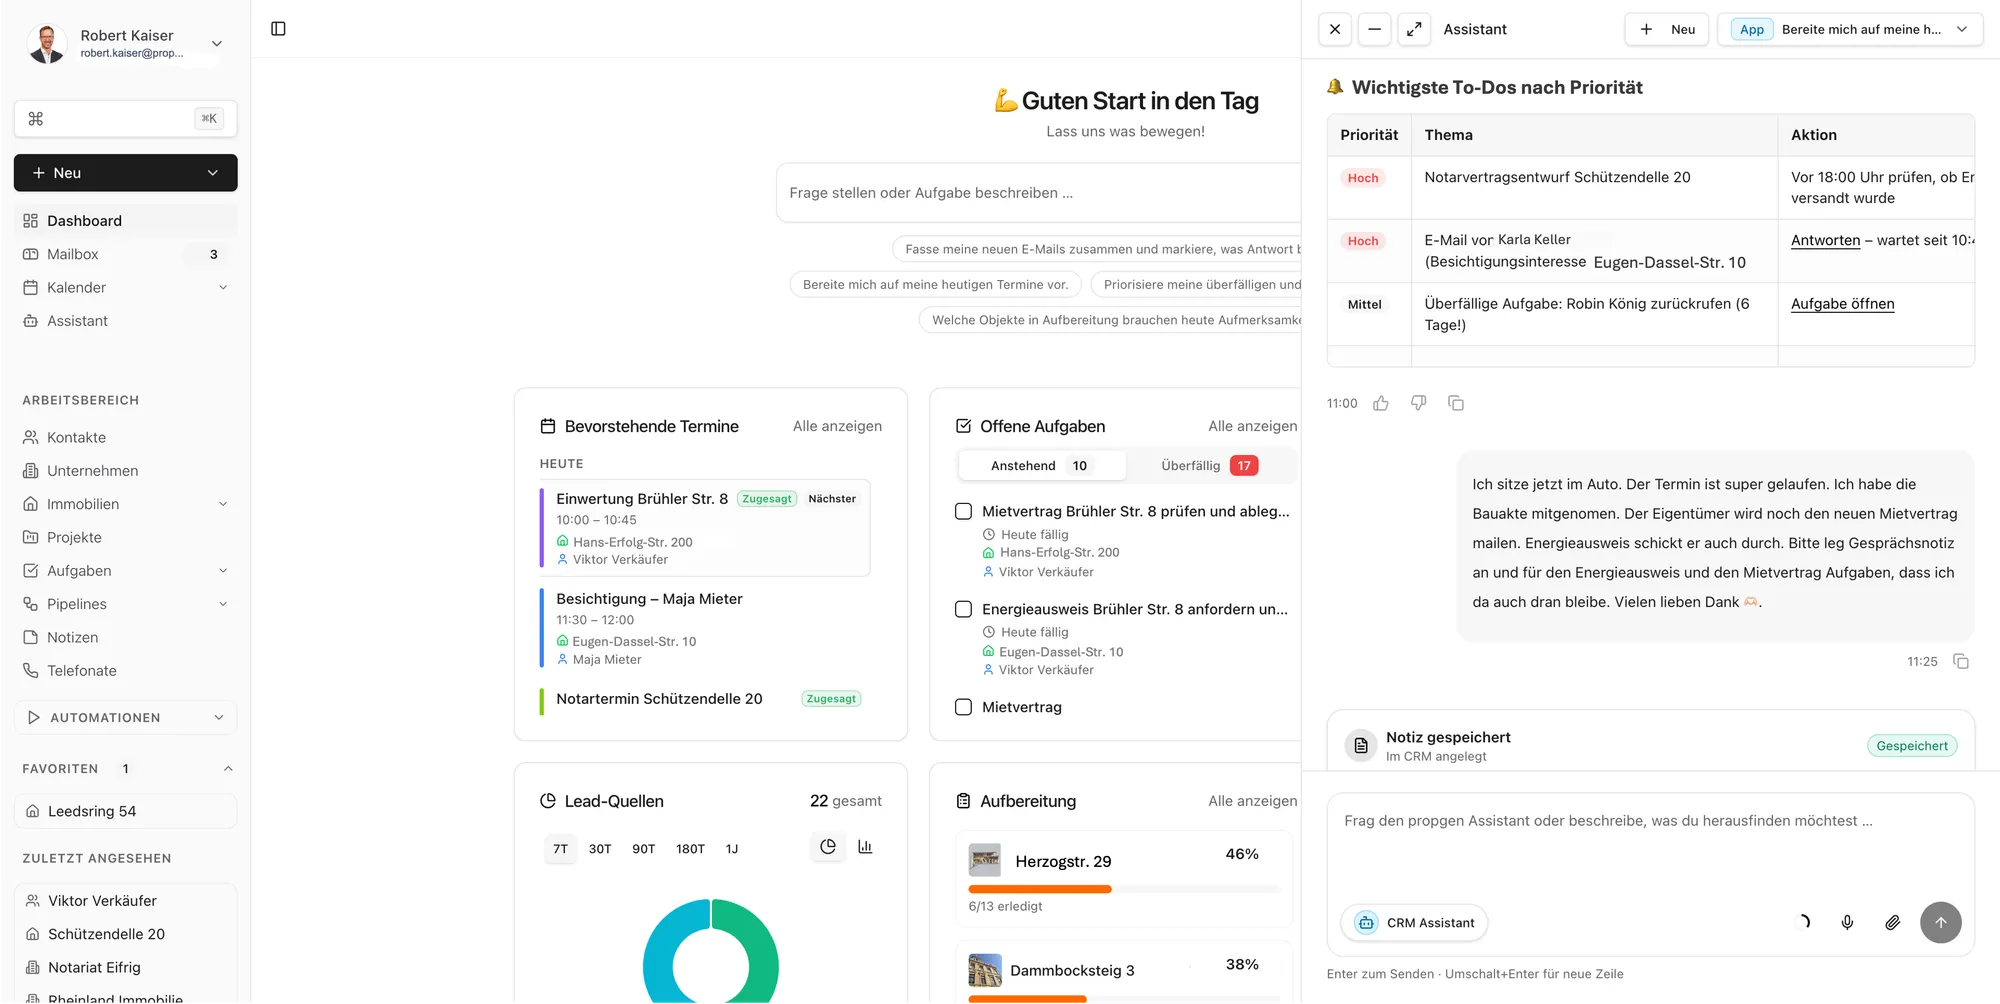Click the Aufgabe öffnen link
The image size is (2000, 1004).
1842,304
